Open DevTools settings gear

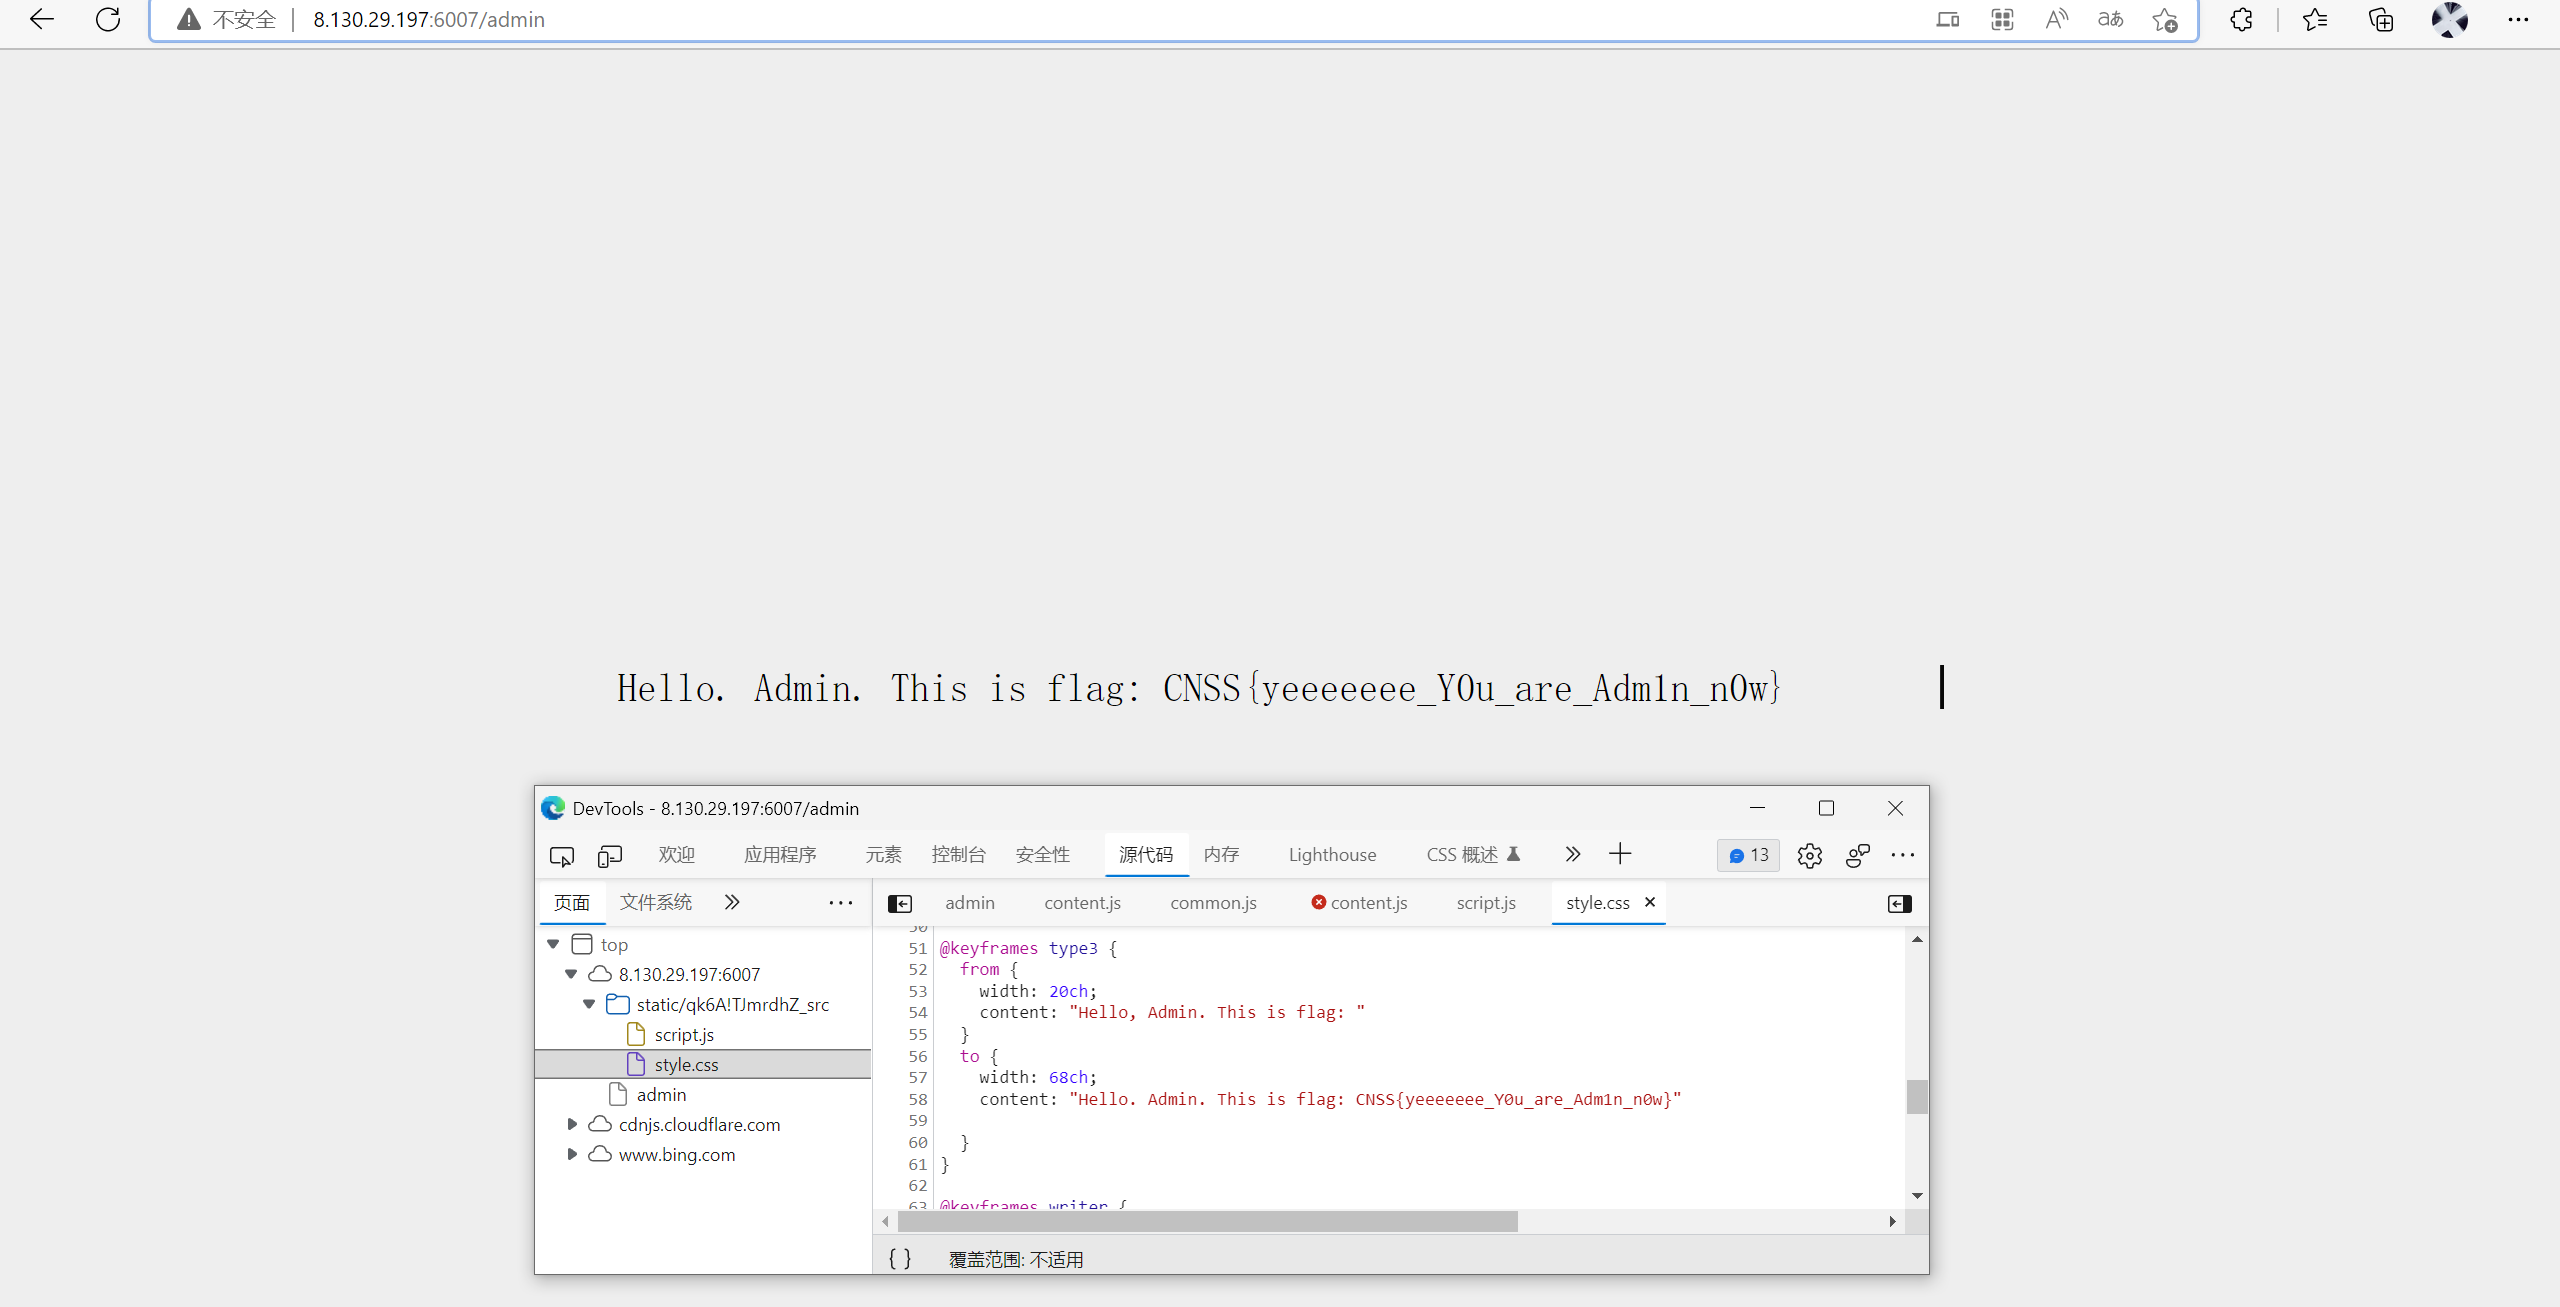point(1810,856)
